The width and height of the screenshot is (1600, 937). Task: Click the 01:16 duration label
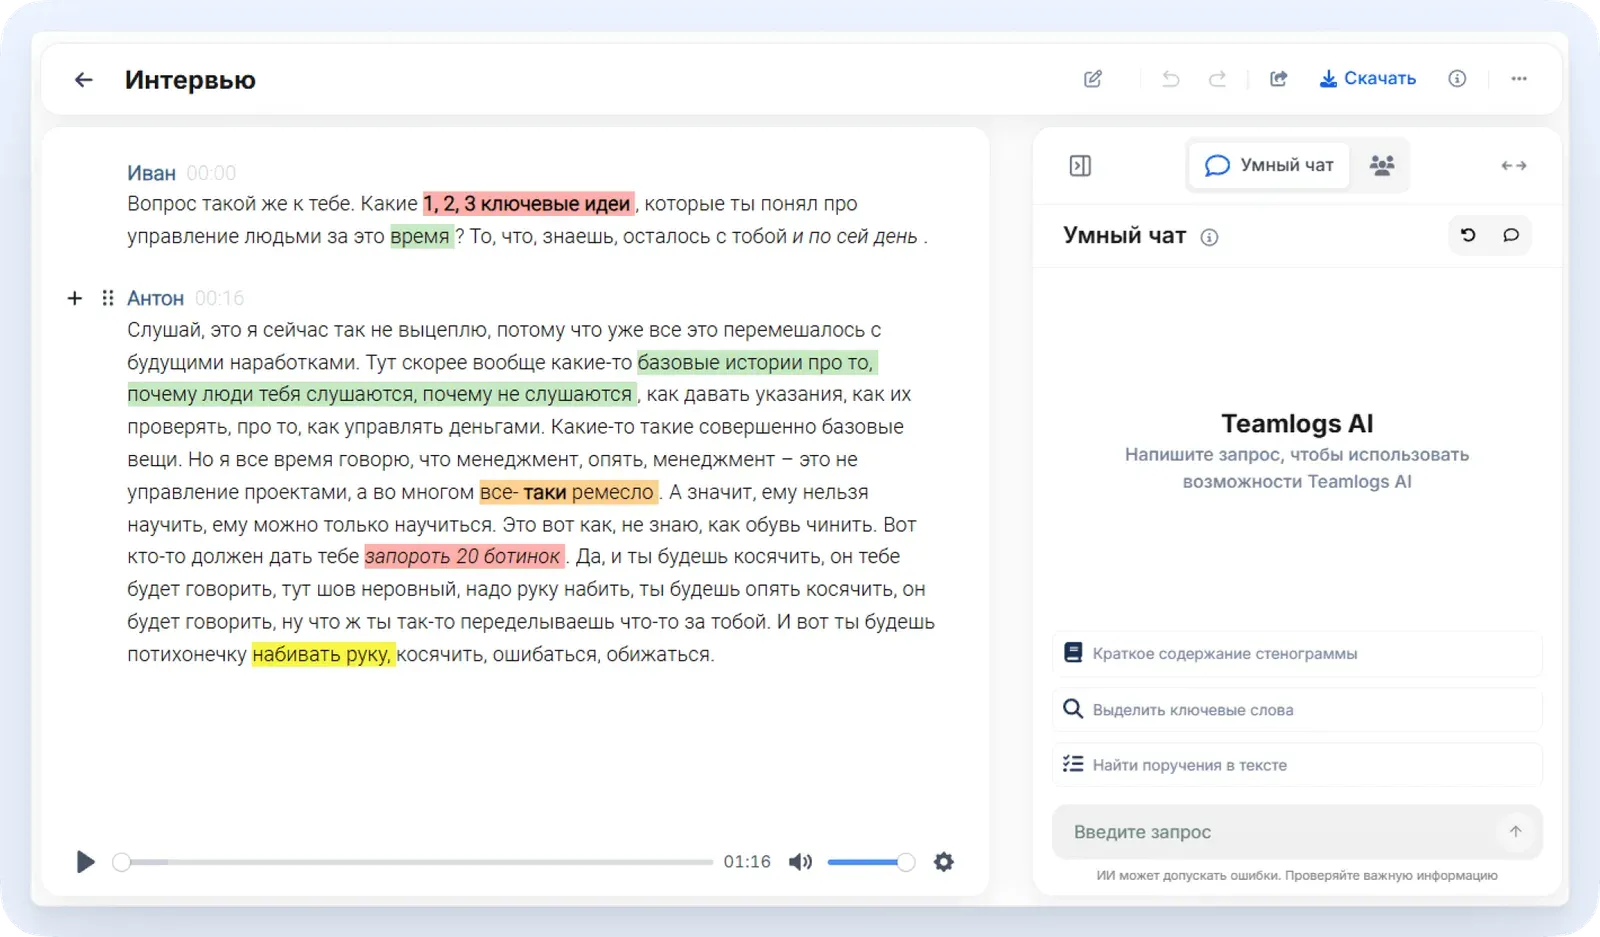pyautogui.click(x=747, y=862)
